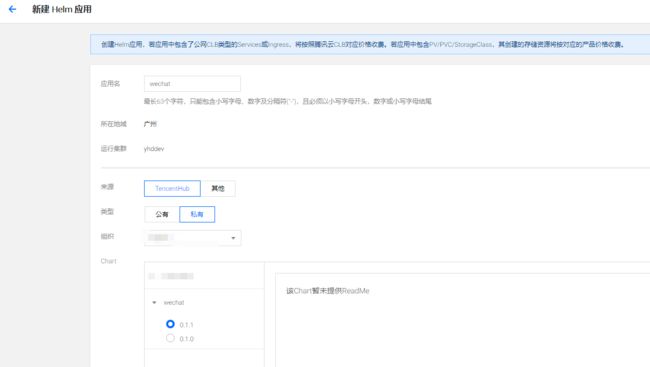This screenshot has width=650, height=367.
Task: Select chart version 0.1.0 radio button
Action: coord(170,338)
